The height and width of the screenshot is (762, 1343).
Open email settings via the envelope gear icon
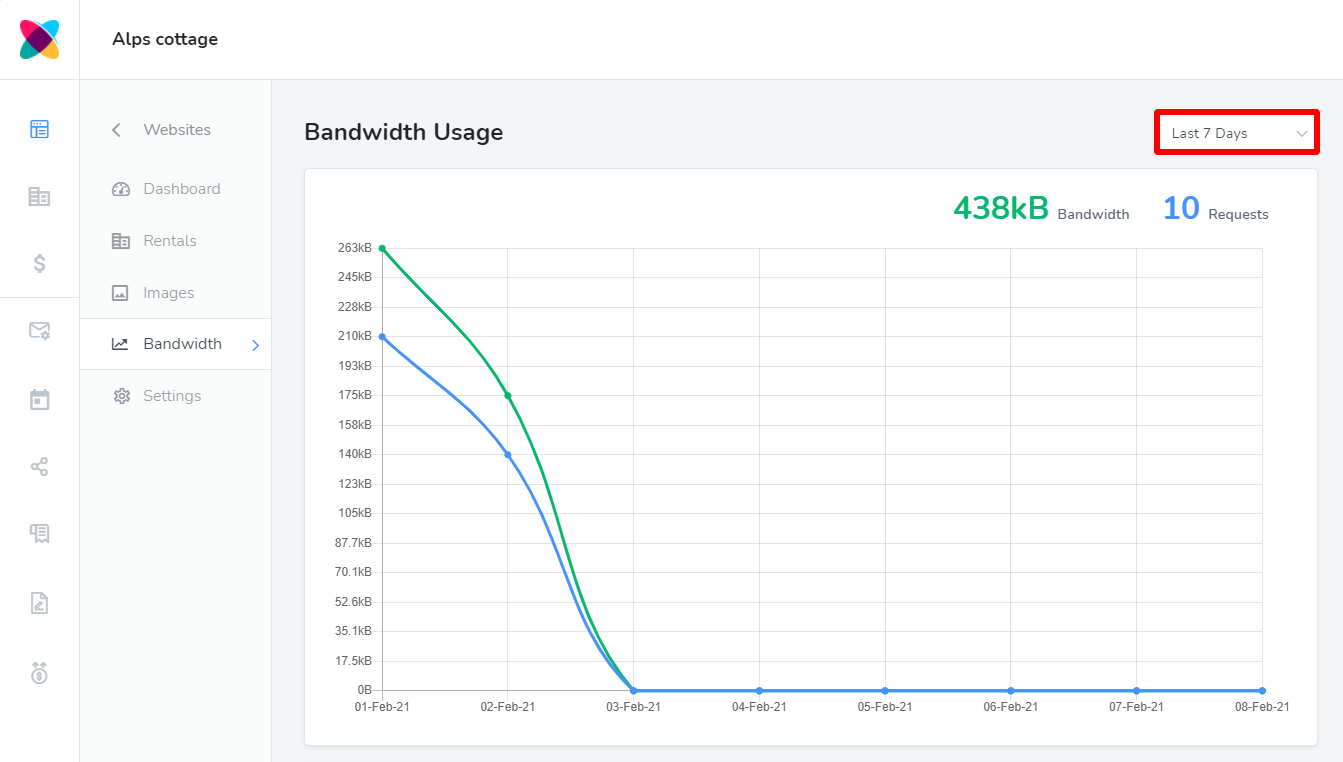click(x=39, y=331)
